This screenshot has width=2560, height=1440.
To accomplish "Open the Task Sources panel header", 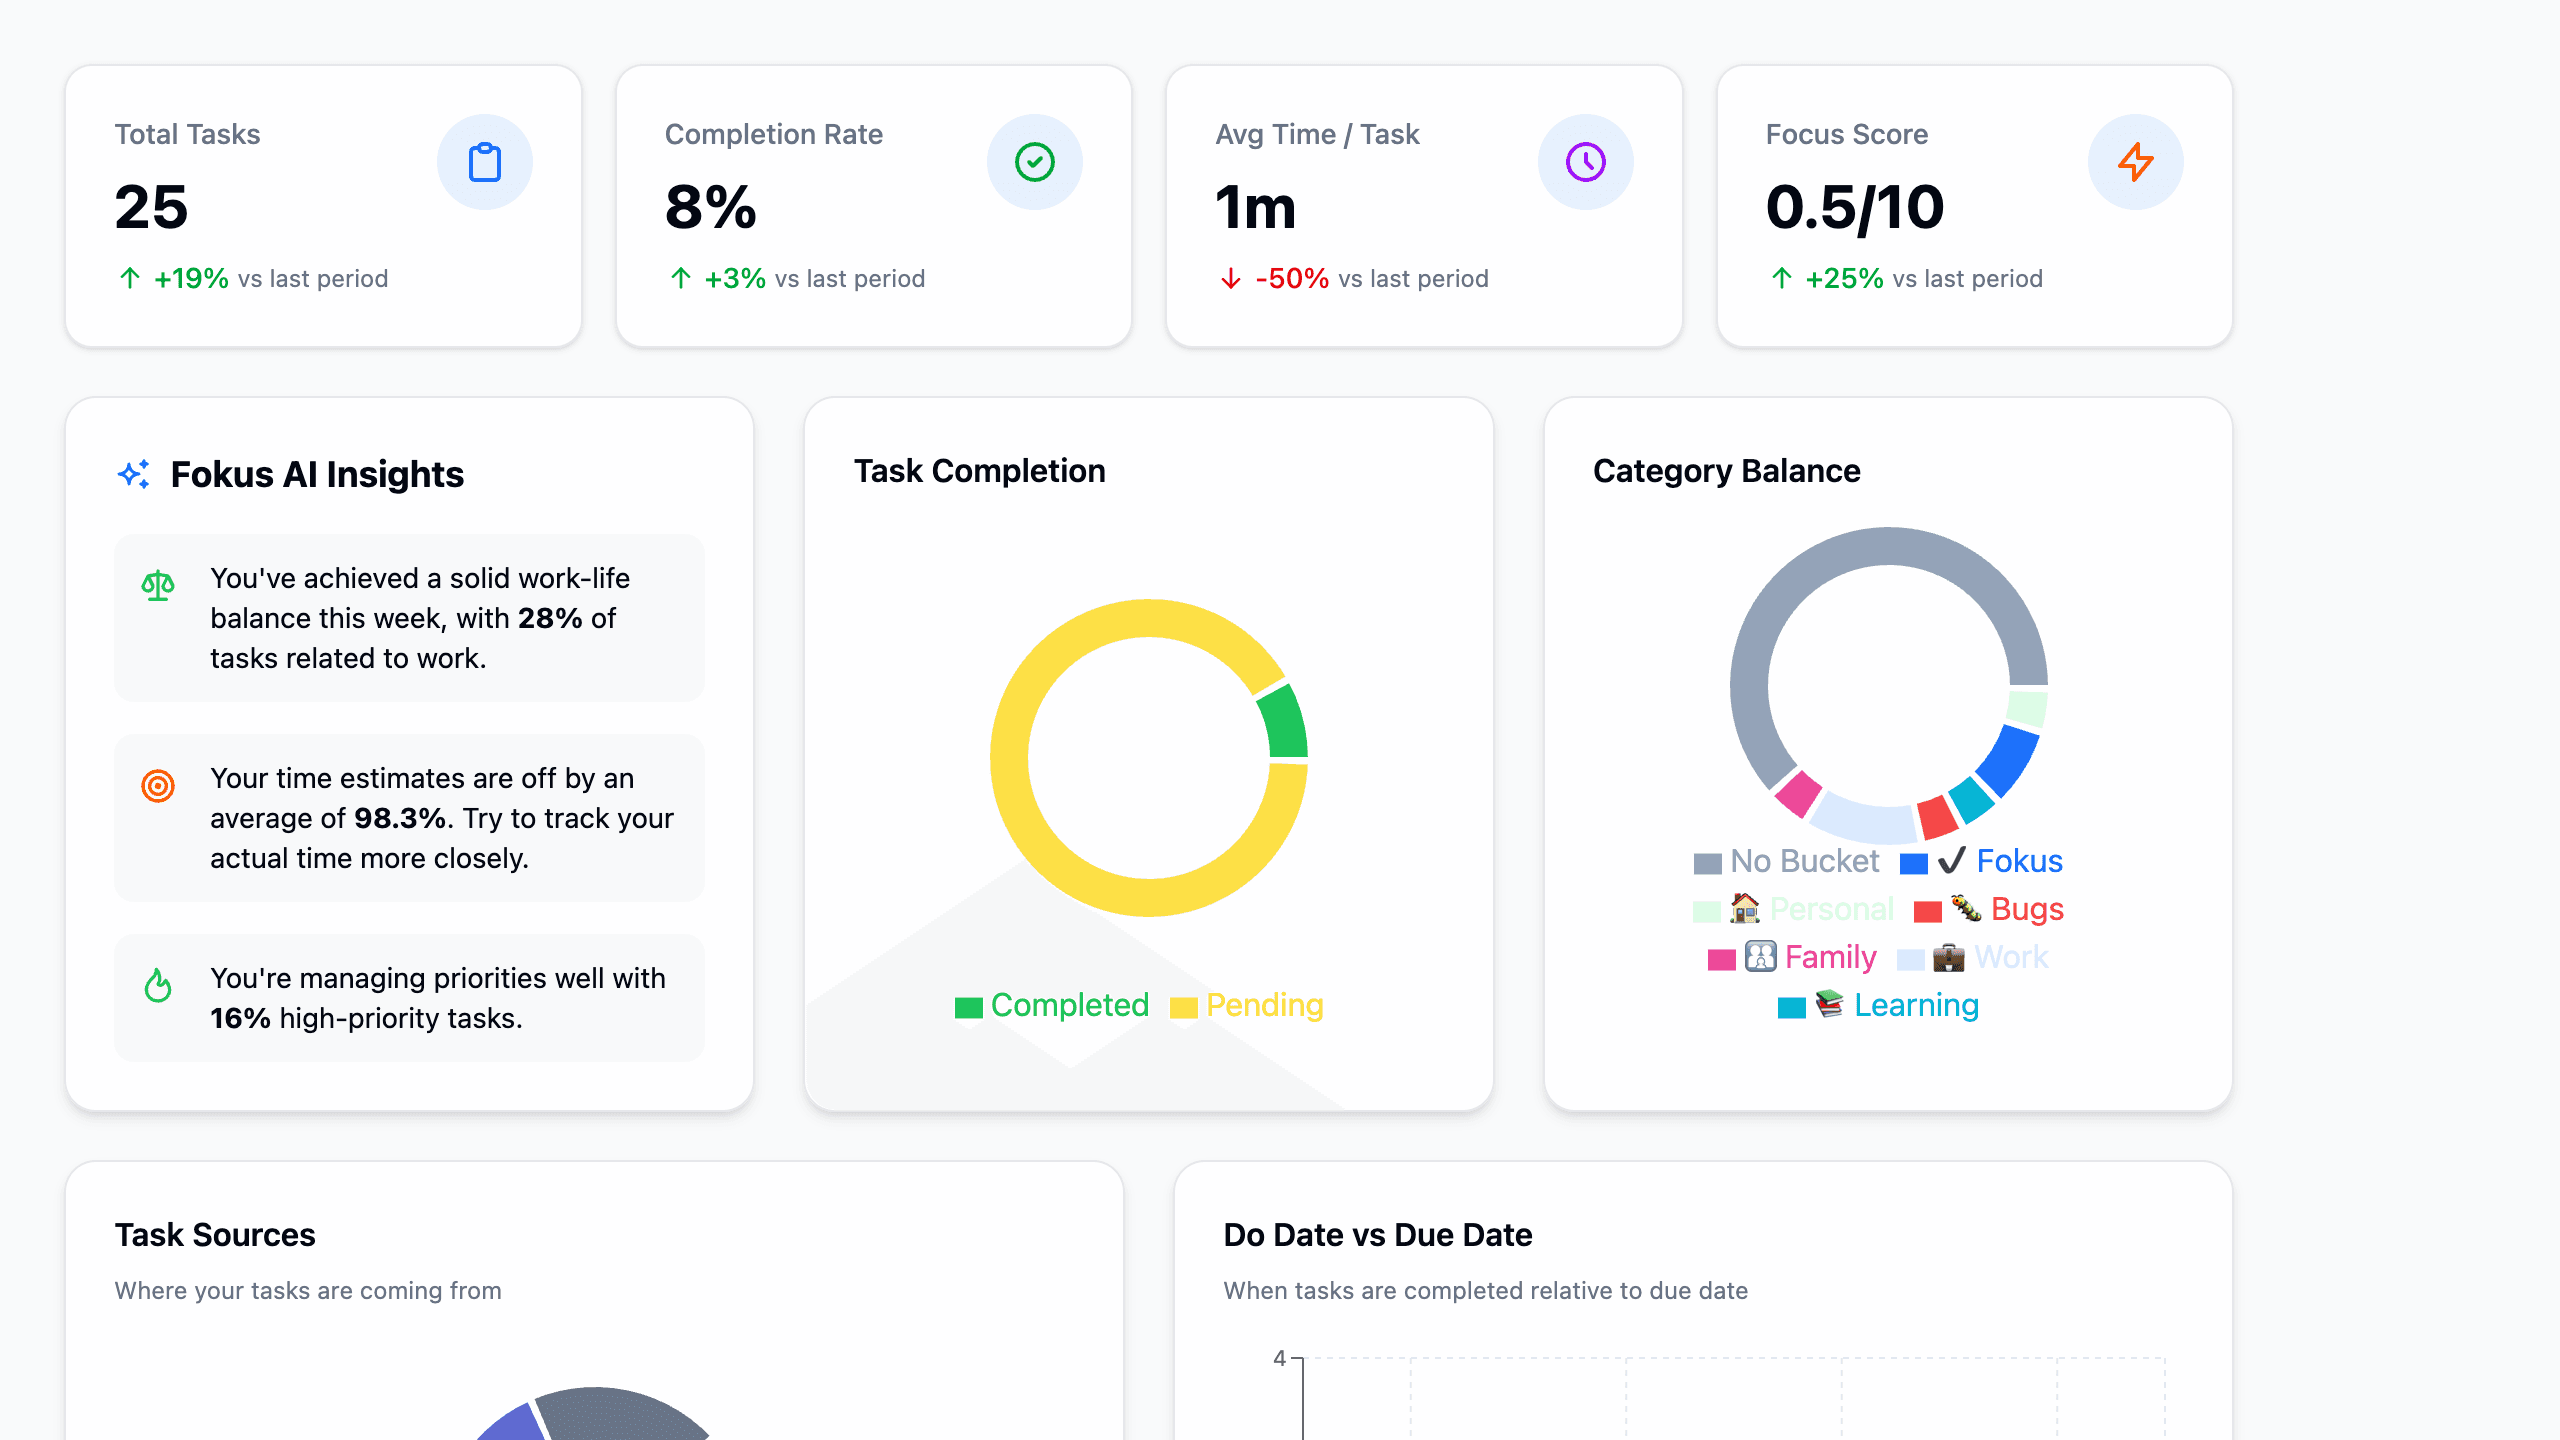I will 215,1234.
